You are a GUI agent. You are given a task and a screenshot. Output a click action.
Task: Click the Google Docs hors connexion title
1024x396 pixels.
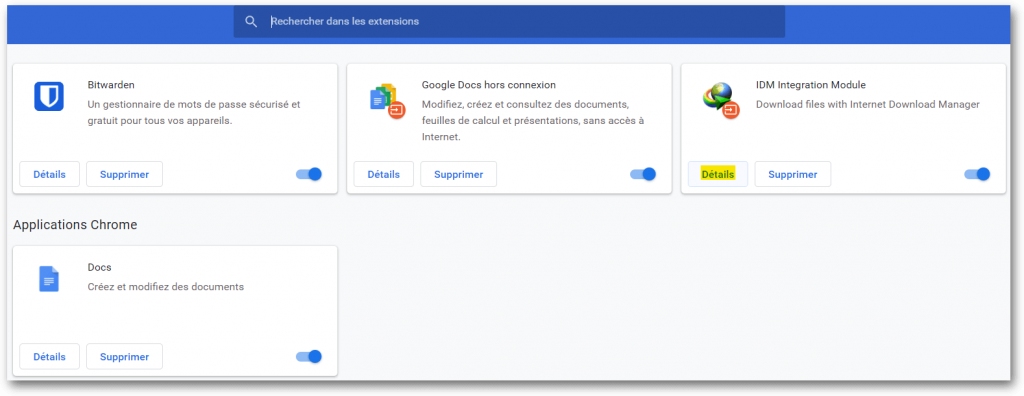[x=488, y=85]
